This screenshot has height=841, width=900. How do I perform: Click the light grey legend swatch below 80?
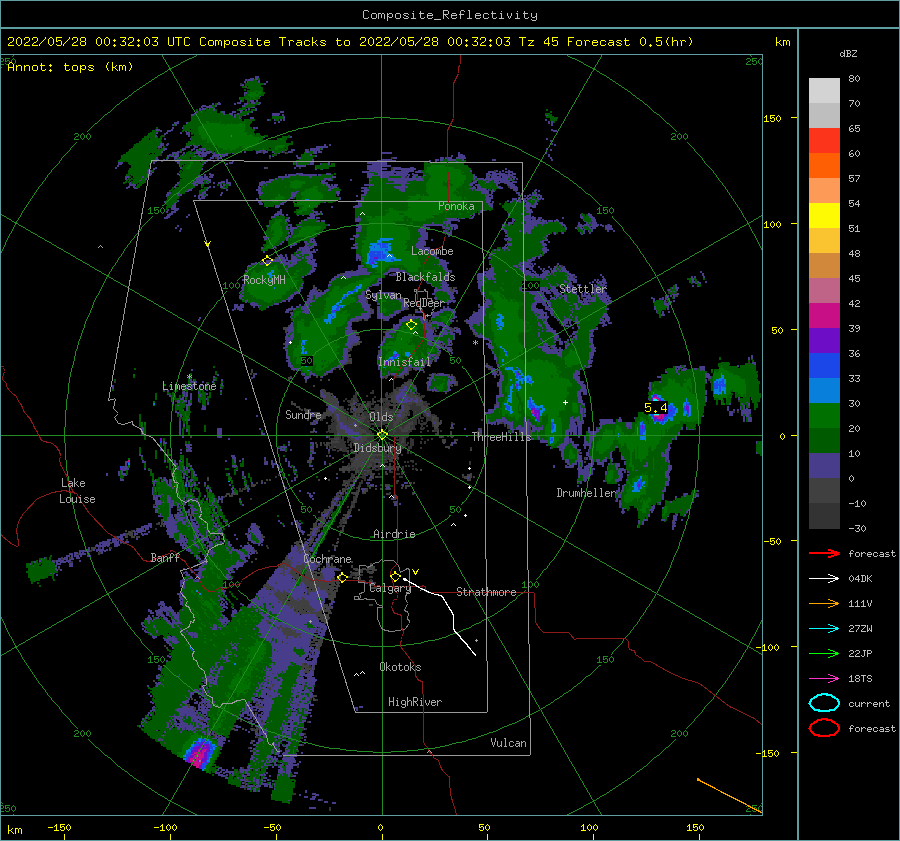(824, 91)
